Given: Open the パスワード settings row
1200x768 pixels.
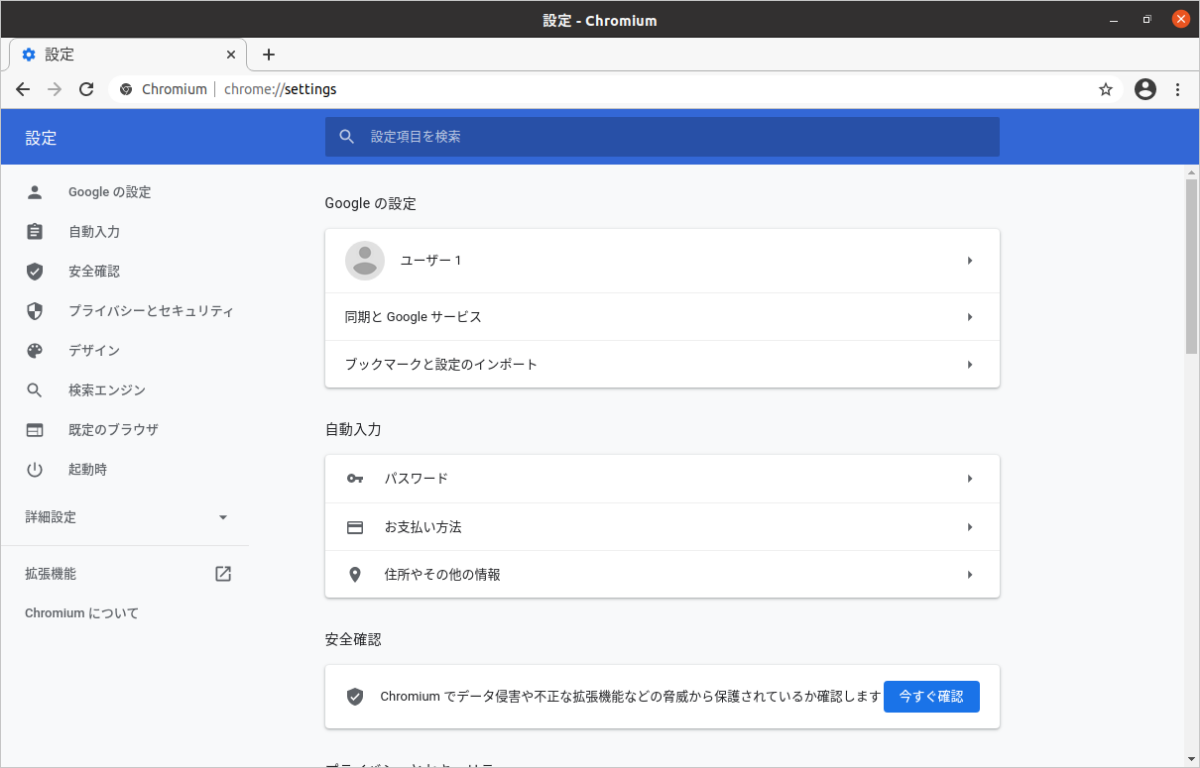Looking at the screenshot, I should tap(662, 479).
